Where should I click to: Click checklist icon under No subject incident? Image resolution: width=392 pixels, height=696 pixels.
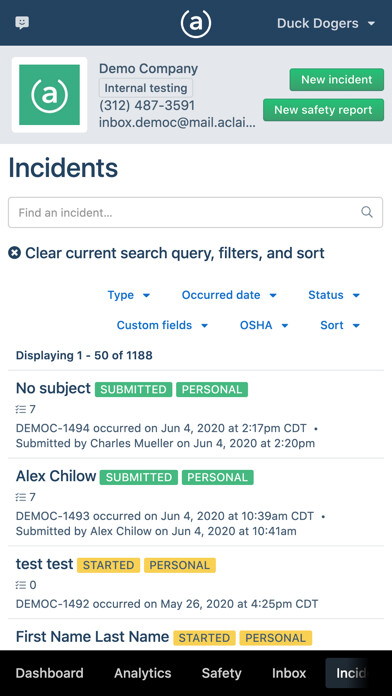coord(20,409)
